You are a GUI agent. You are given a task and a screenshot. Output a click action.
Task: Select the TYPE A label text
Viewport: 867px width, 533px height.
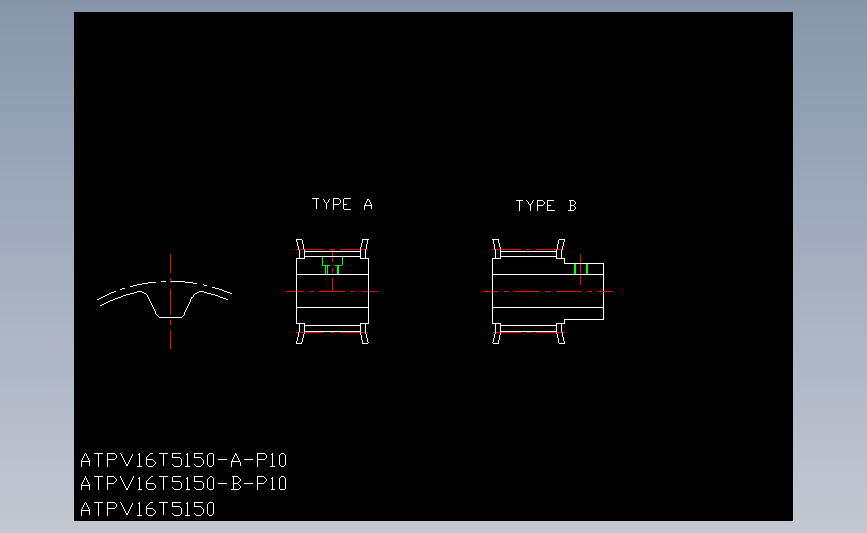pyautogui.click(x=342, y=204)
